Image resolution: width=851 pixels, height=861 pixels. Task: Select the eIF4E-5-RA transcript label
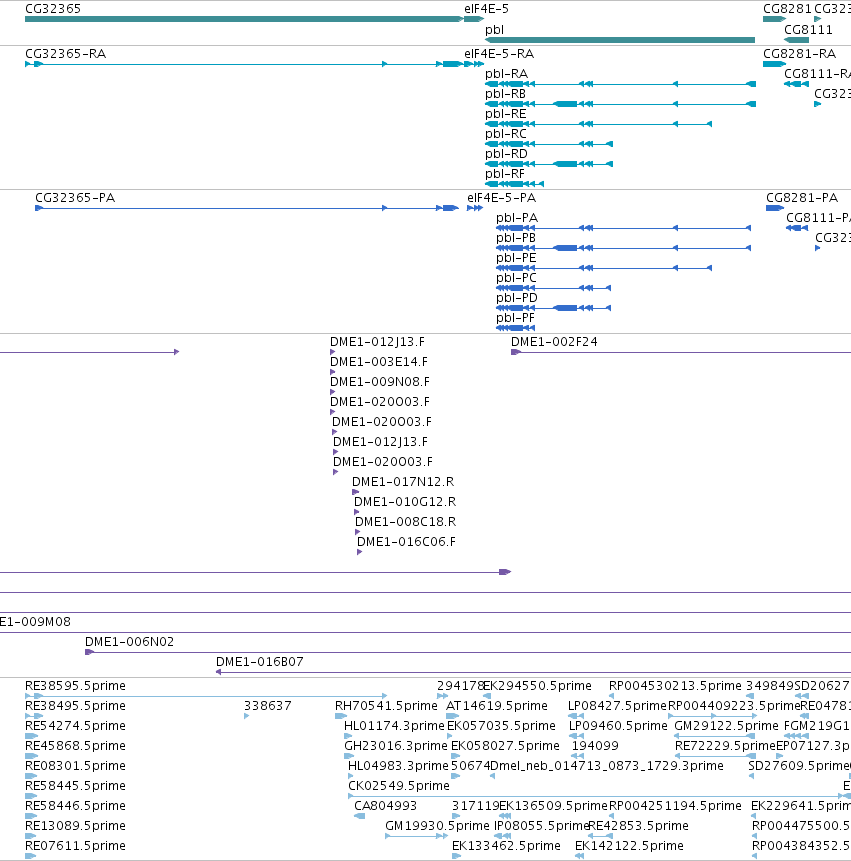pyautogui.click(x=499, y=54)
